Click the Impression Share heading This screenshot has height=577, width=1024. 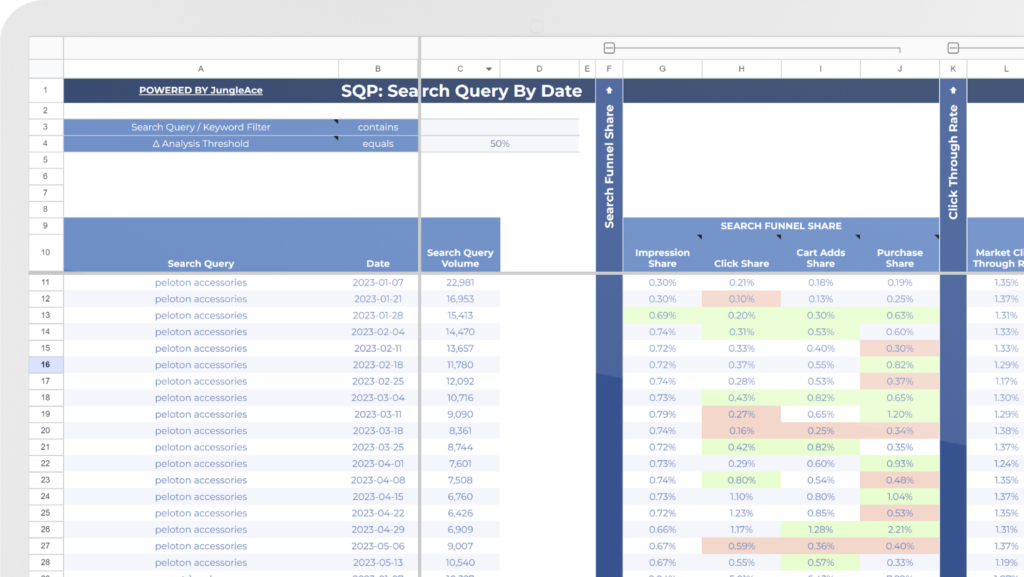pyautogui.click(x=662, y=258)
